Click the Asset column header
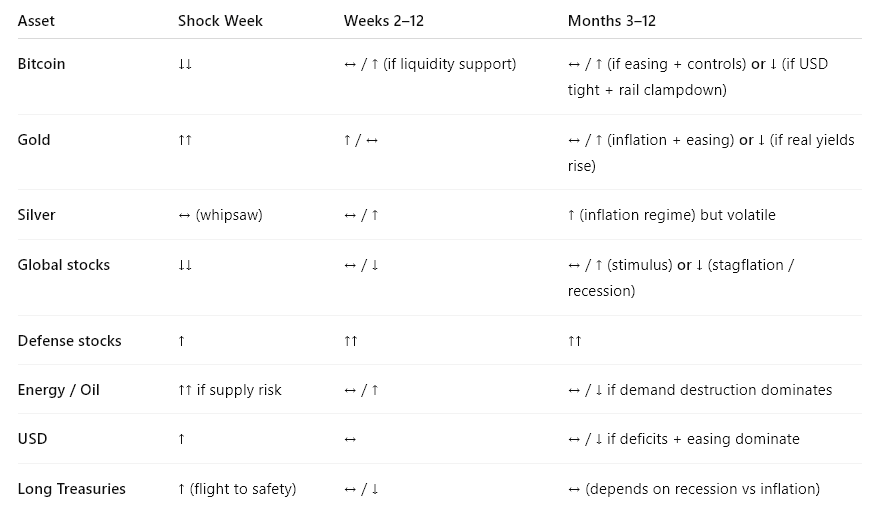Image resolution: width=879 pixels, height=521 pixels. [x=36, y=21]
